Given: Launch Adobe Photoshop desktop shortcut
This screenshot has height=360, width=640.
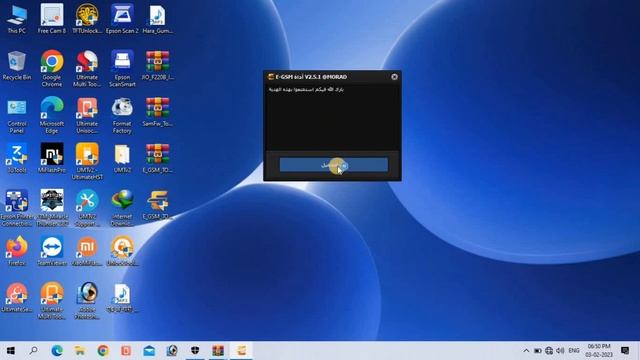Looking at the screenshot, I should (87, 301).
